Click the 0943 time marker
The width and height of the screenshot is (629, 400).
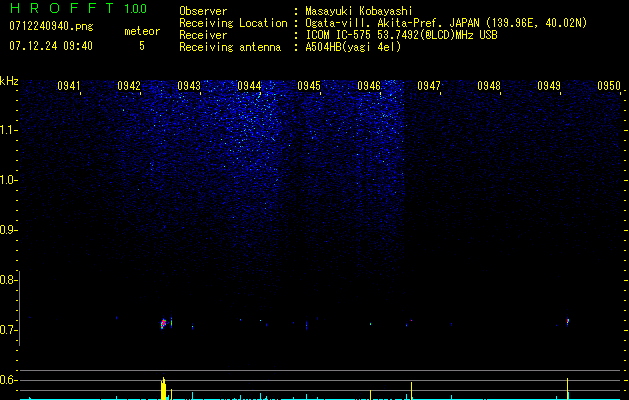click(189, 86)
